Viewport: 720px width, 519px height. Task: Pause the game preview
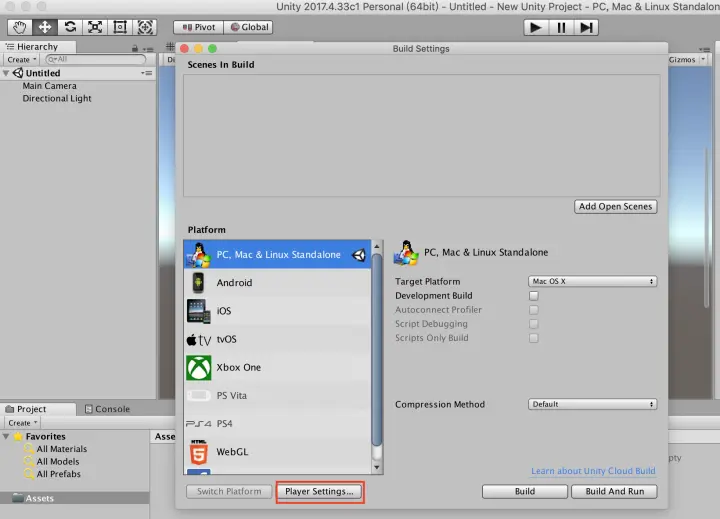[x=561, y=28]
